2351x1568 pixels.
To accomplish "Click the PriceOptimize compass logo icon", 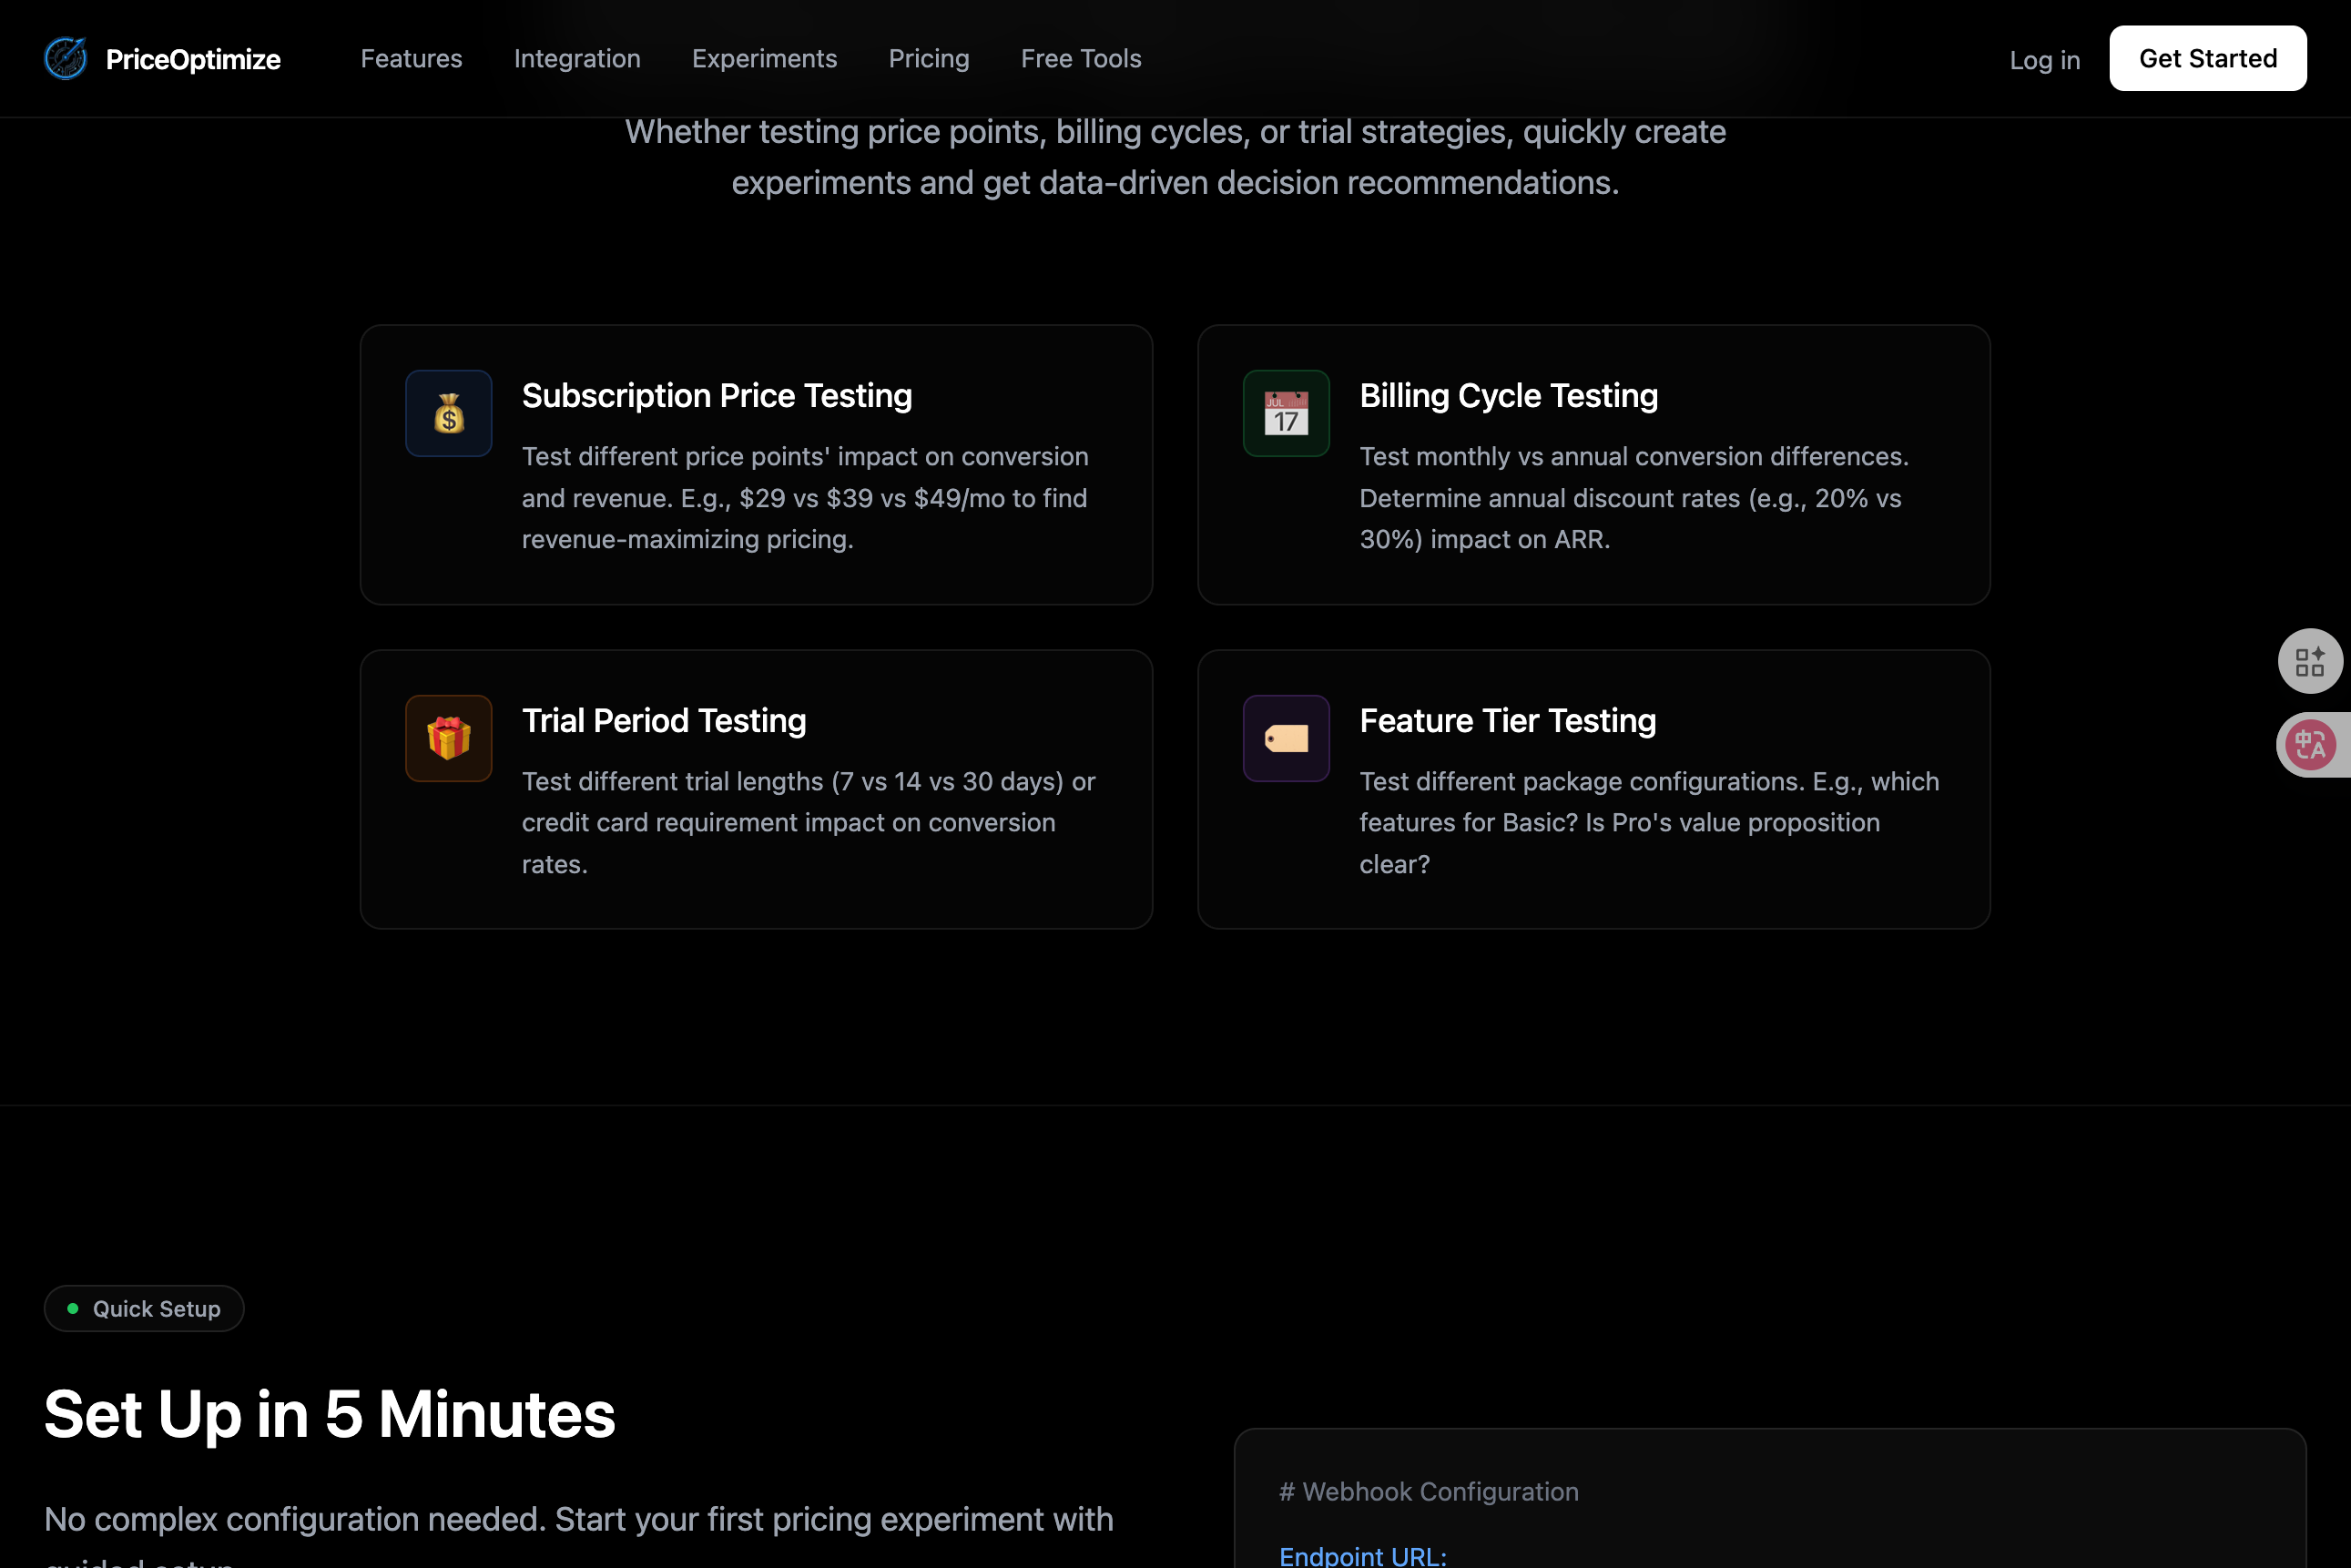I will (x=65, y=58).
